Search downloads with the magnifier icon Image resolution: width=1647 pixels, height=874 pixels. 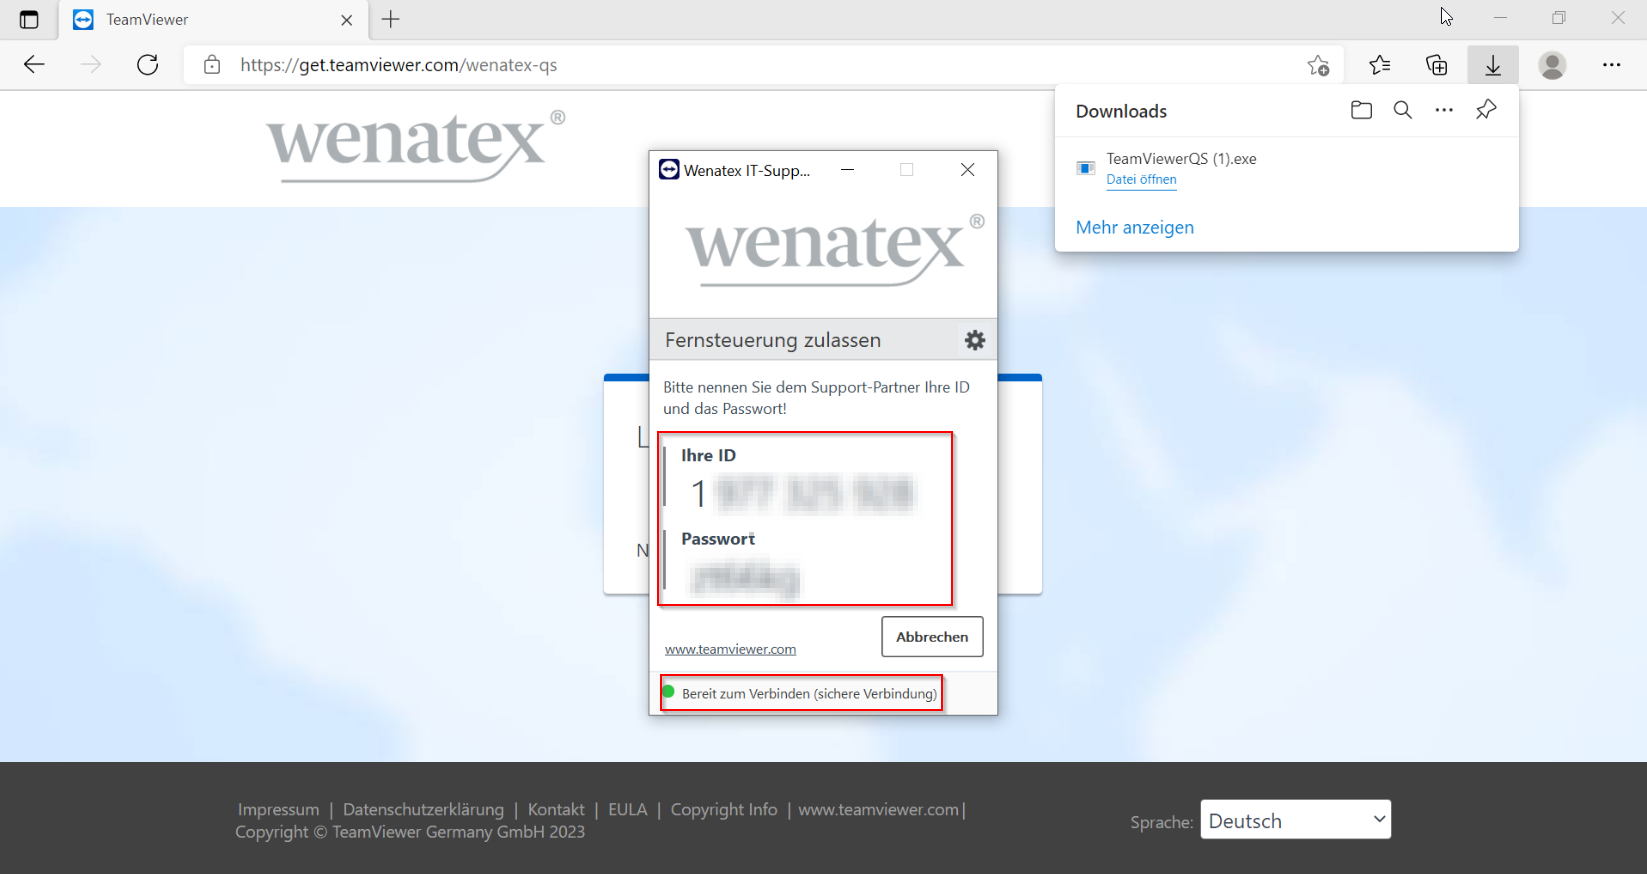pos(1403,110)
